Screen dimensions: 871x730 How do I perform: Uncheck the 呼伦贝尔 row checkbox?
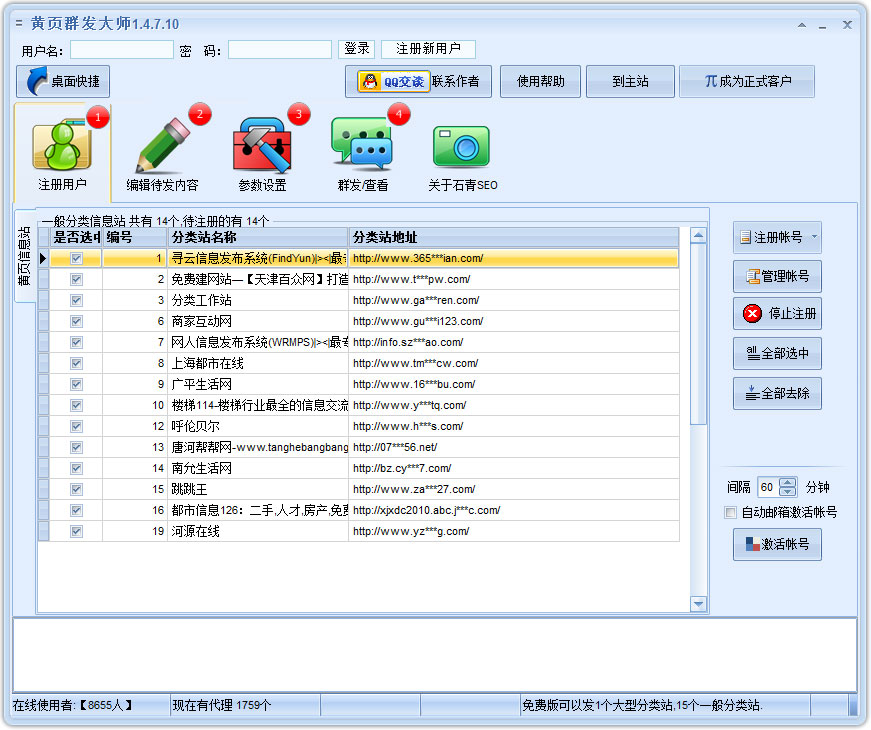76,427
